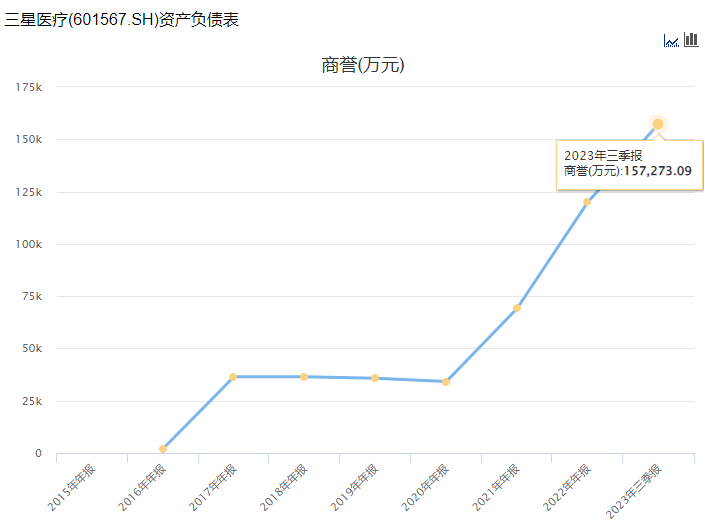Image resolution: width=705 pixels, height=531 pixels.
Task: Click the tooltip value 157,273.09
Action: [658, 171]
